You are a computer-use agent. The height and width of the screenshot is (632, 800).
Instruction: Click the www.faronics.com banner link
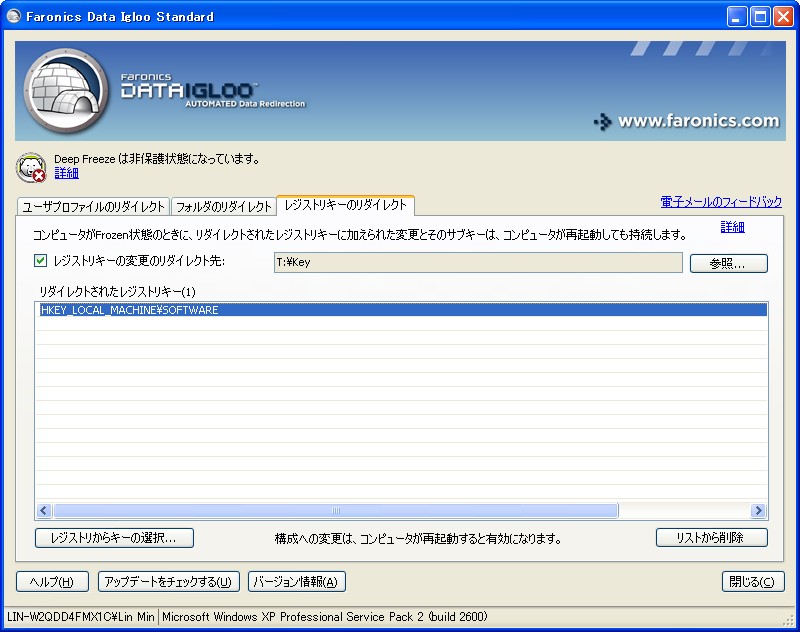click(687, 121)
